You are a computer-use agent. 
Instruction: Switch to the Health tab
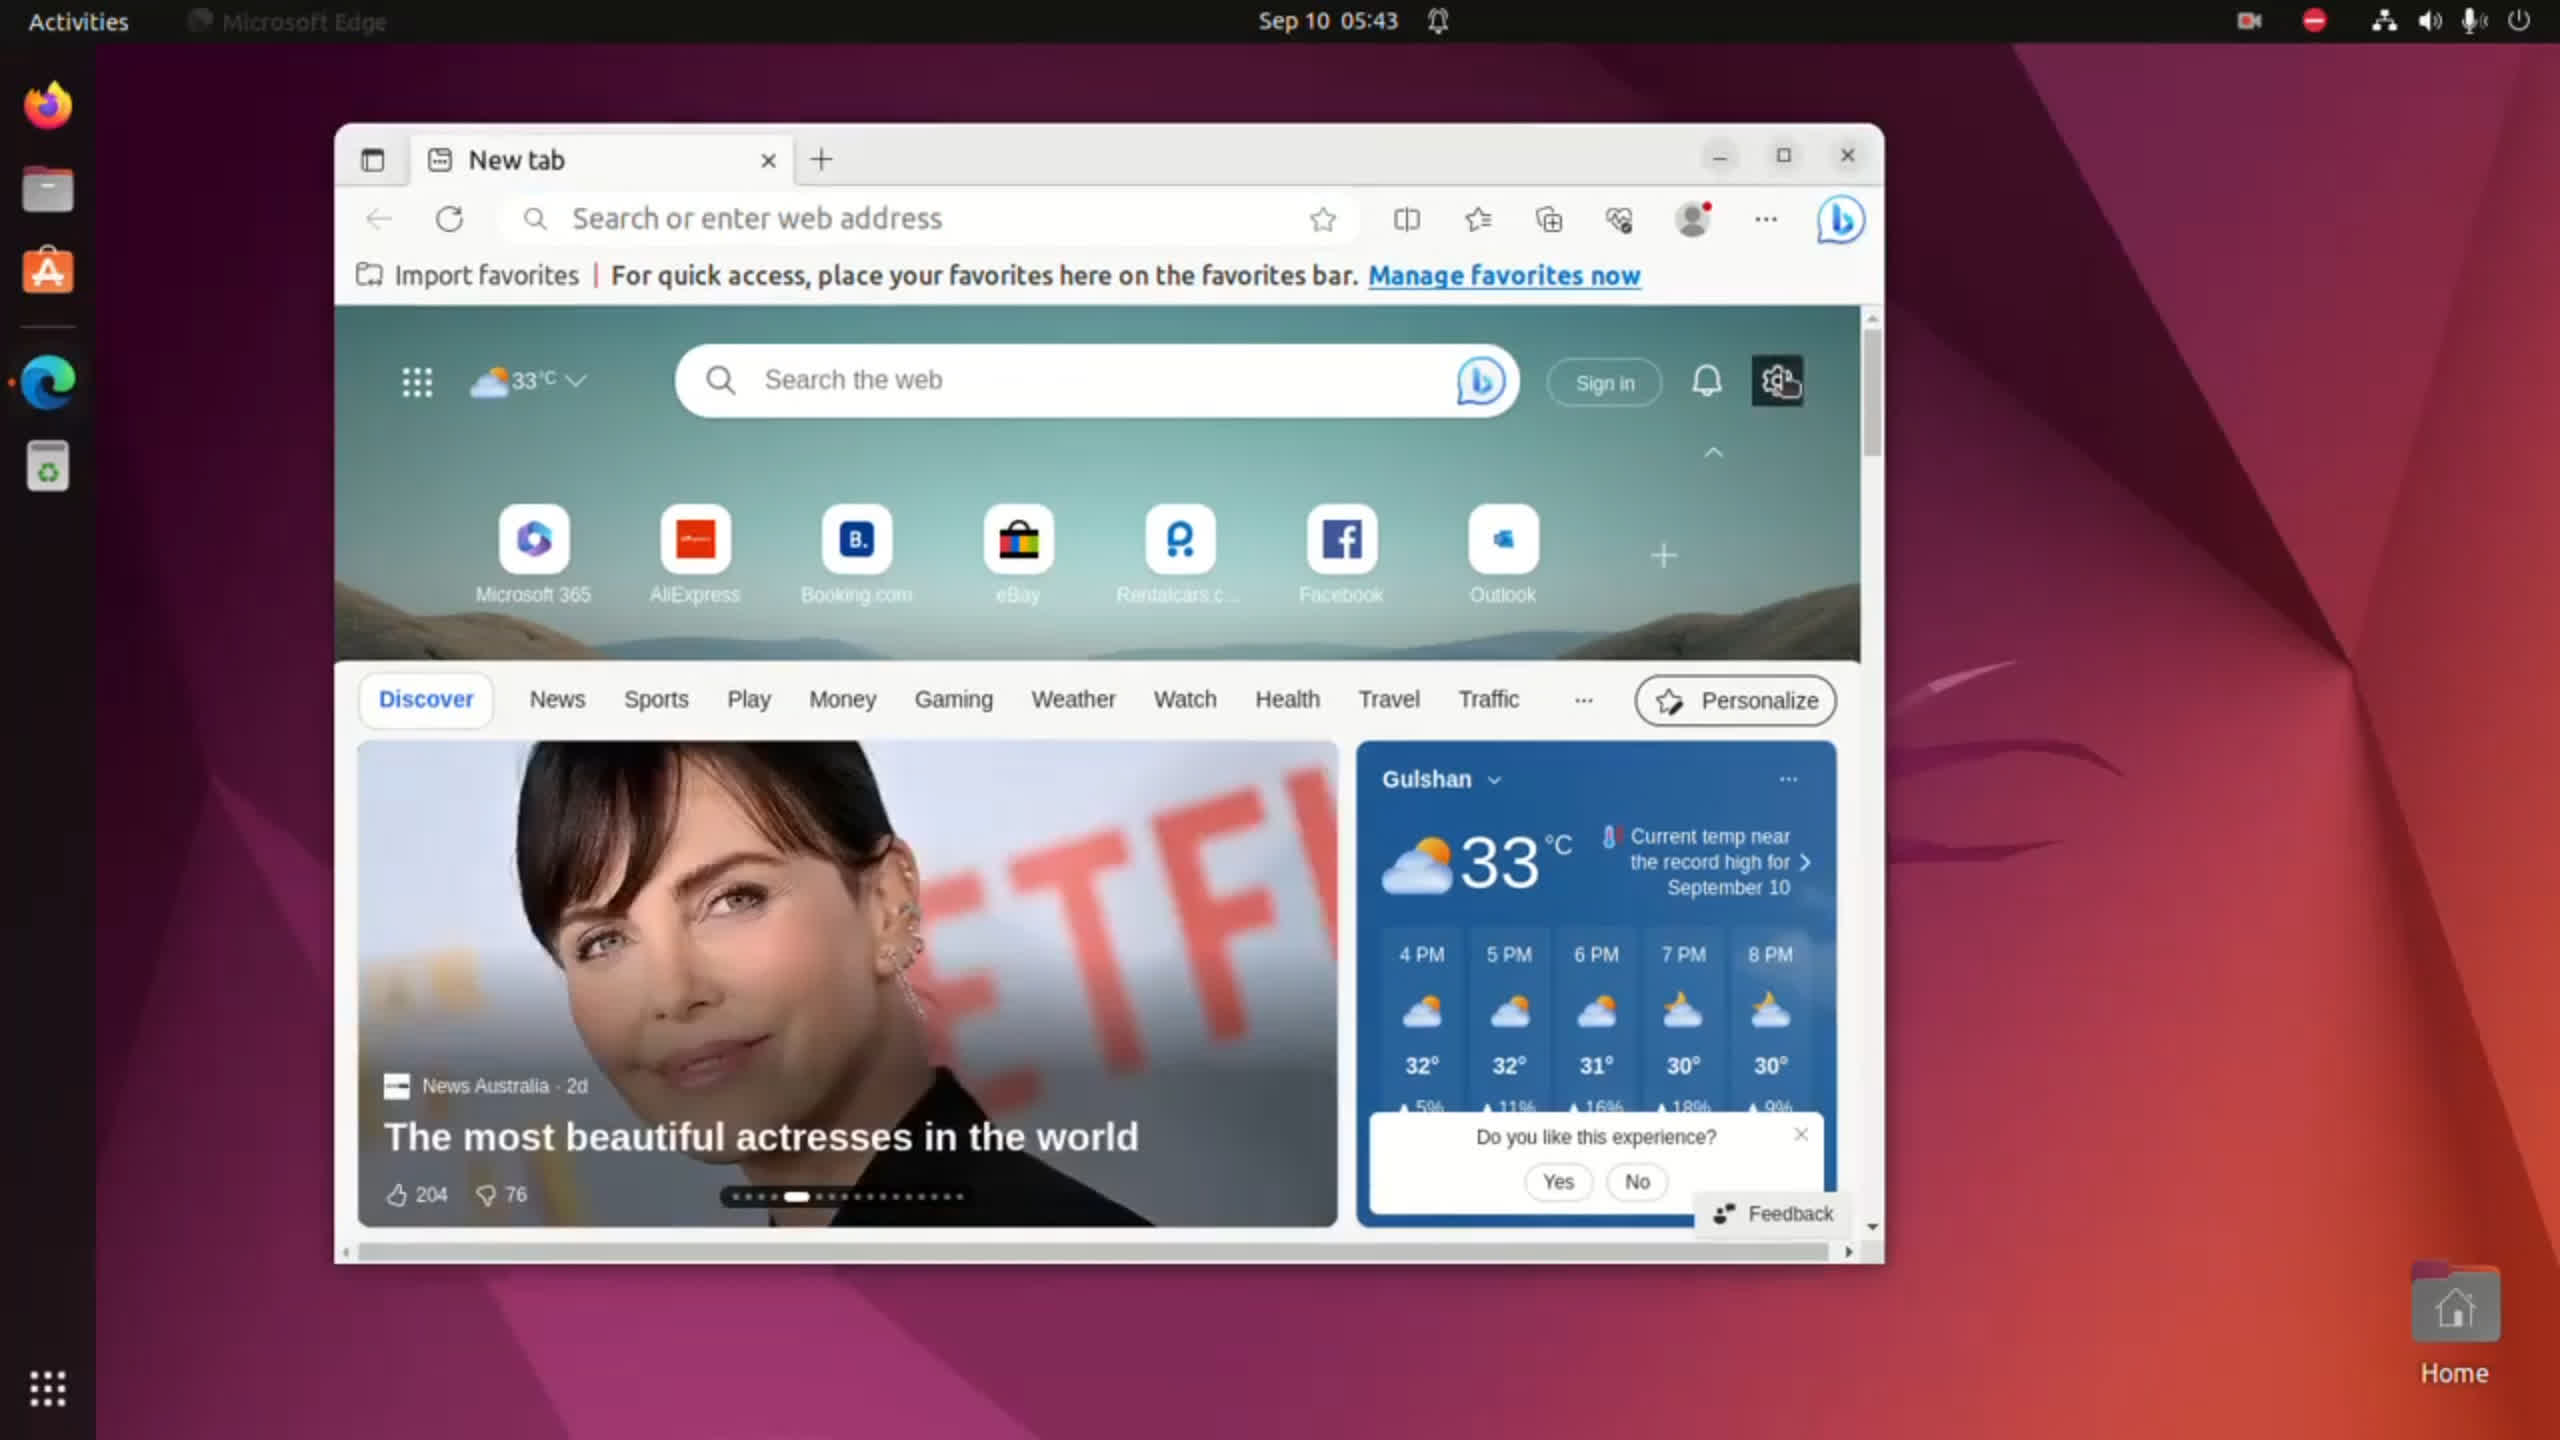[x=1287, y=700]
